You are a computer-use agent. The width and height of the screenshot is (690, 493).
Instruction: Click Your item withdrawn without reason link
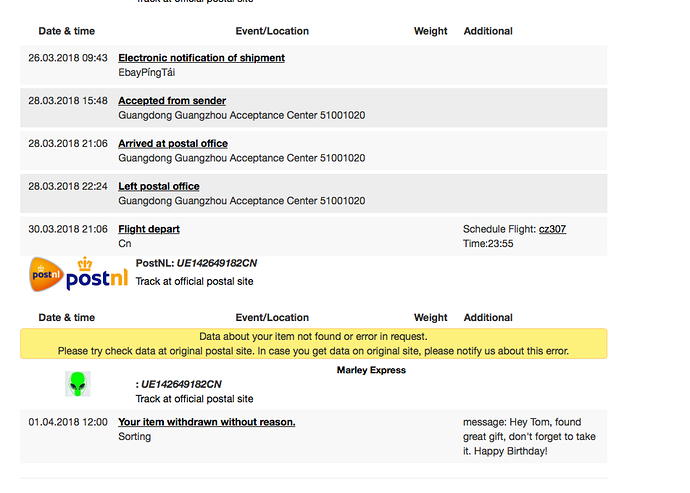[x=206, y=422]
